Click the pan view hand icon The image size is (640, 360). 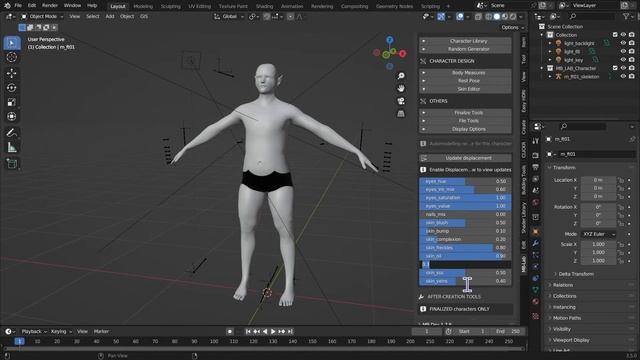401,89
